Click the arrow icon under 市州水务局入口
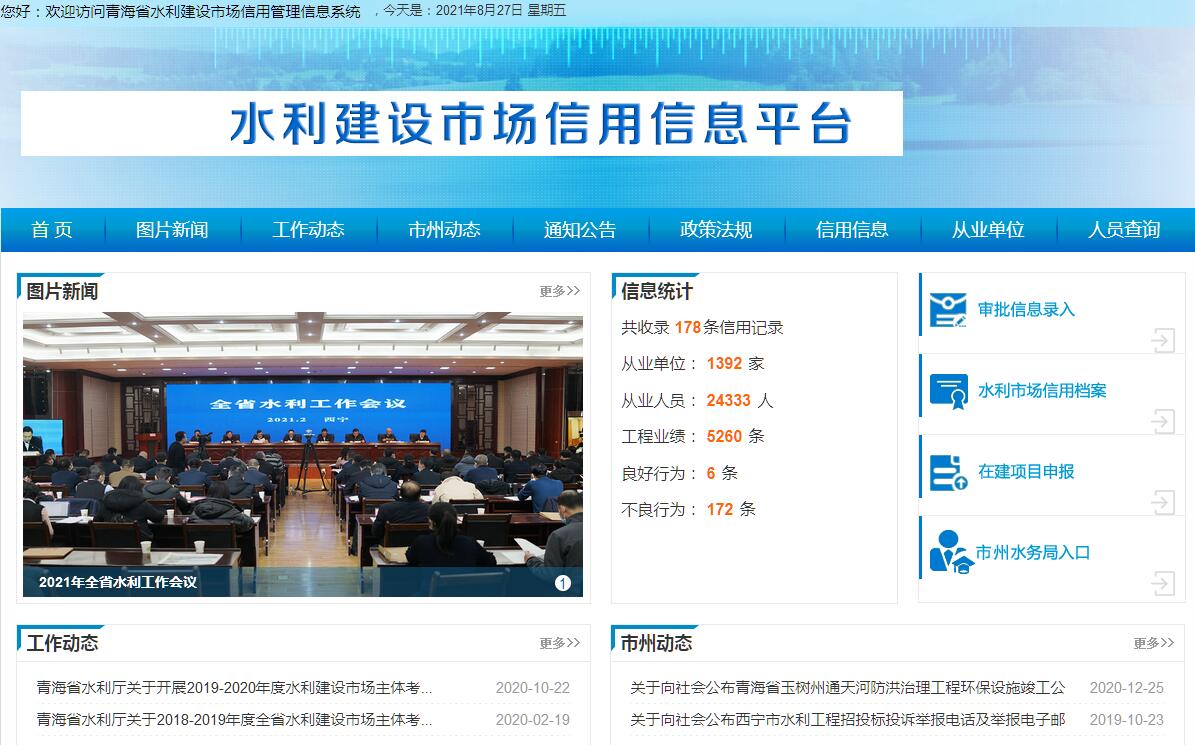The width and height of the screenshot is (1195, 745). coord(1162,583)
